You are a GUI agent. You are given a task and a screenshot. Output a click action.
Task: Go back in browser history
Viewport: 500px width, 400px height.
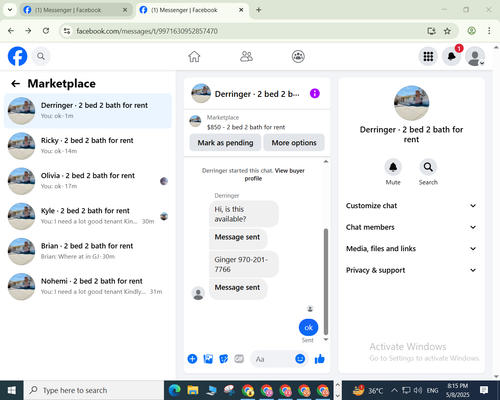click(11, 31)
